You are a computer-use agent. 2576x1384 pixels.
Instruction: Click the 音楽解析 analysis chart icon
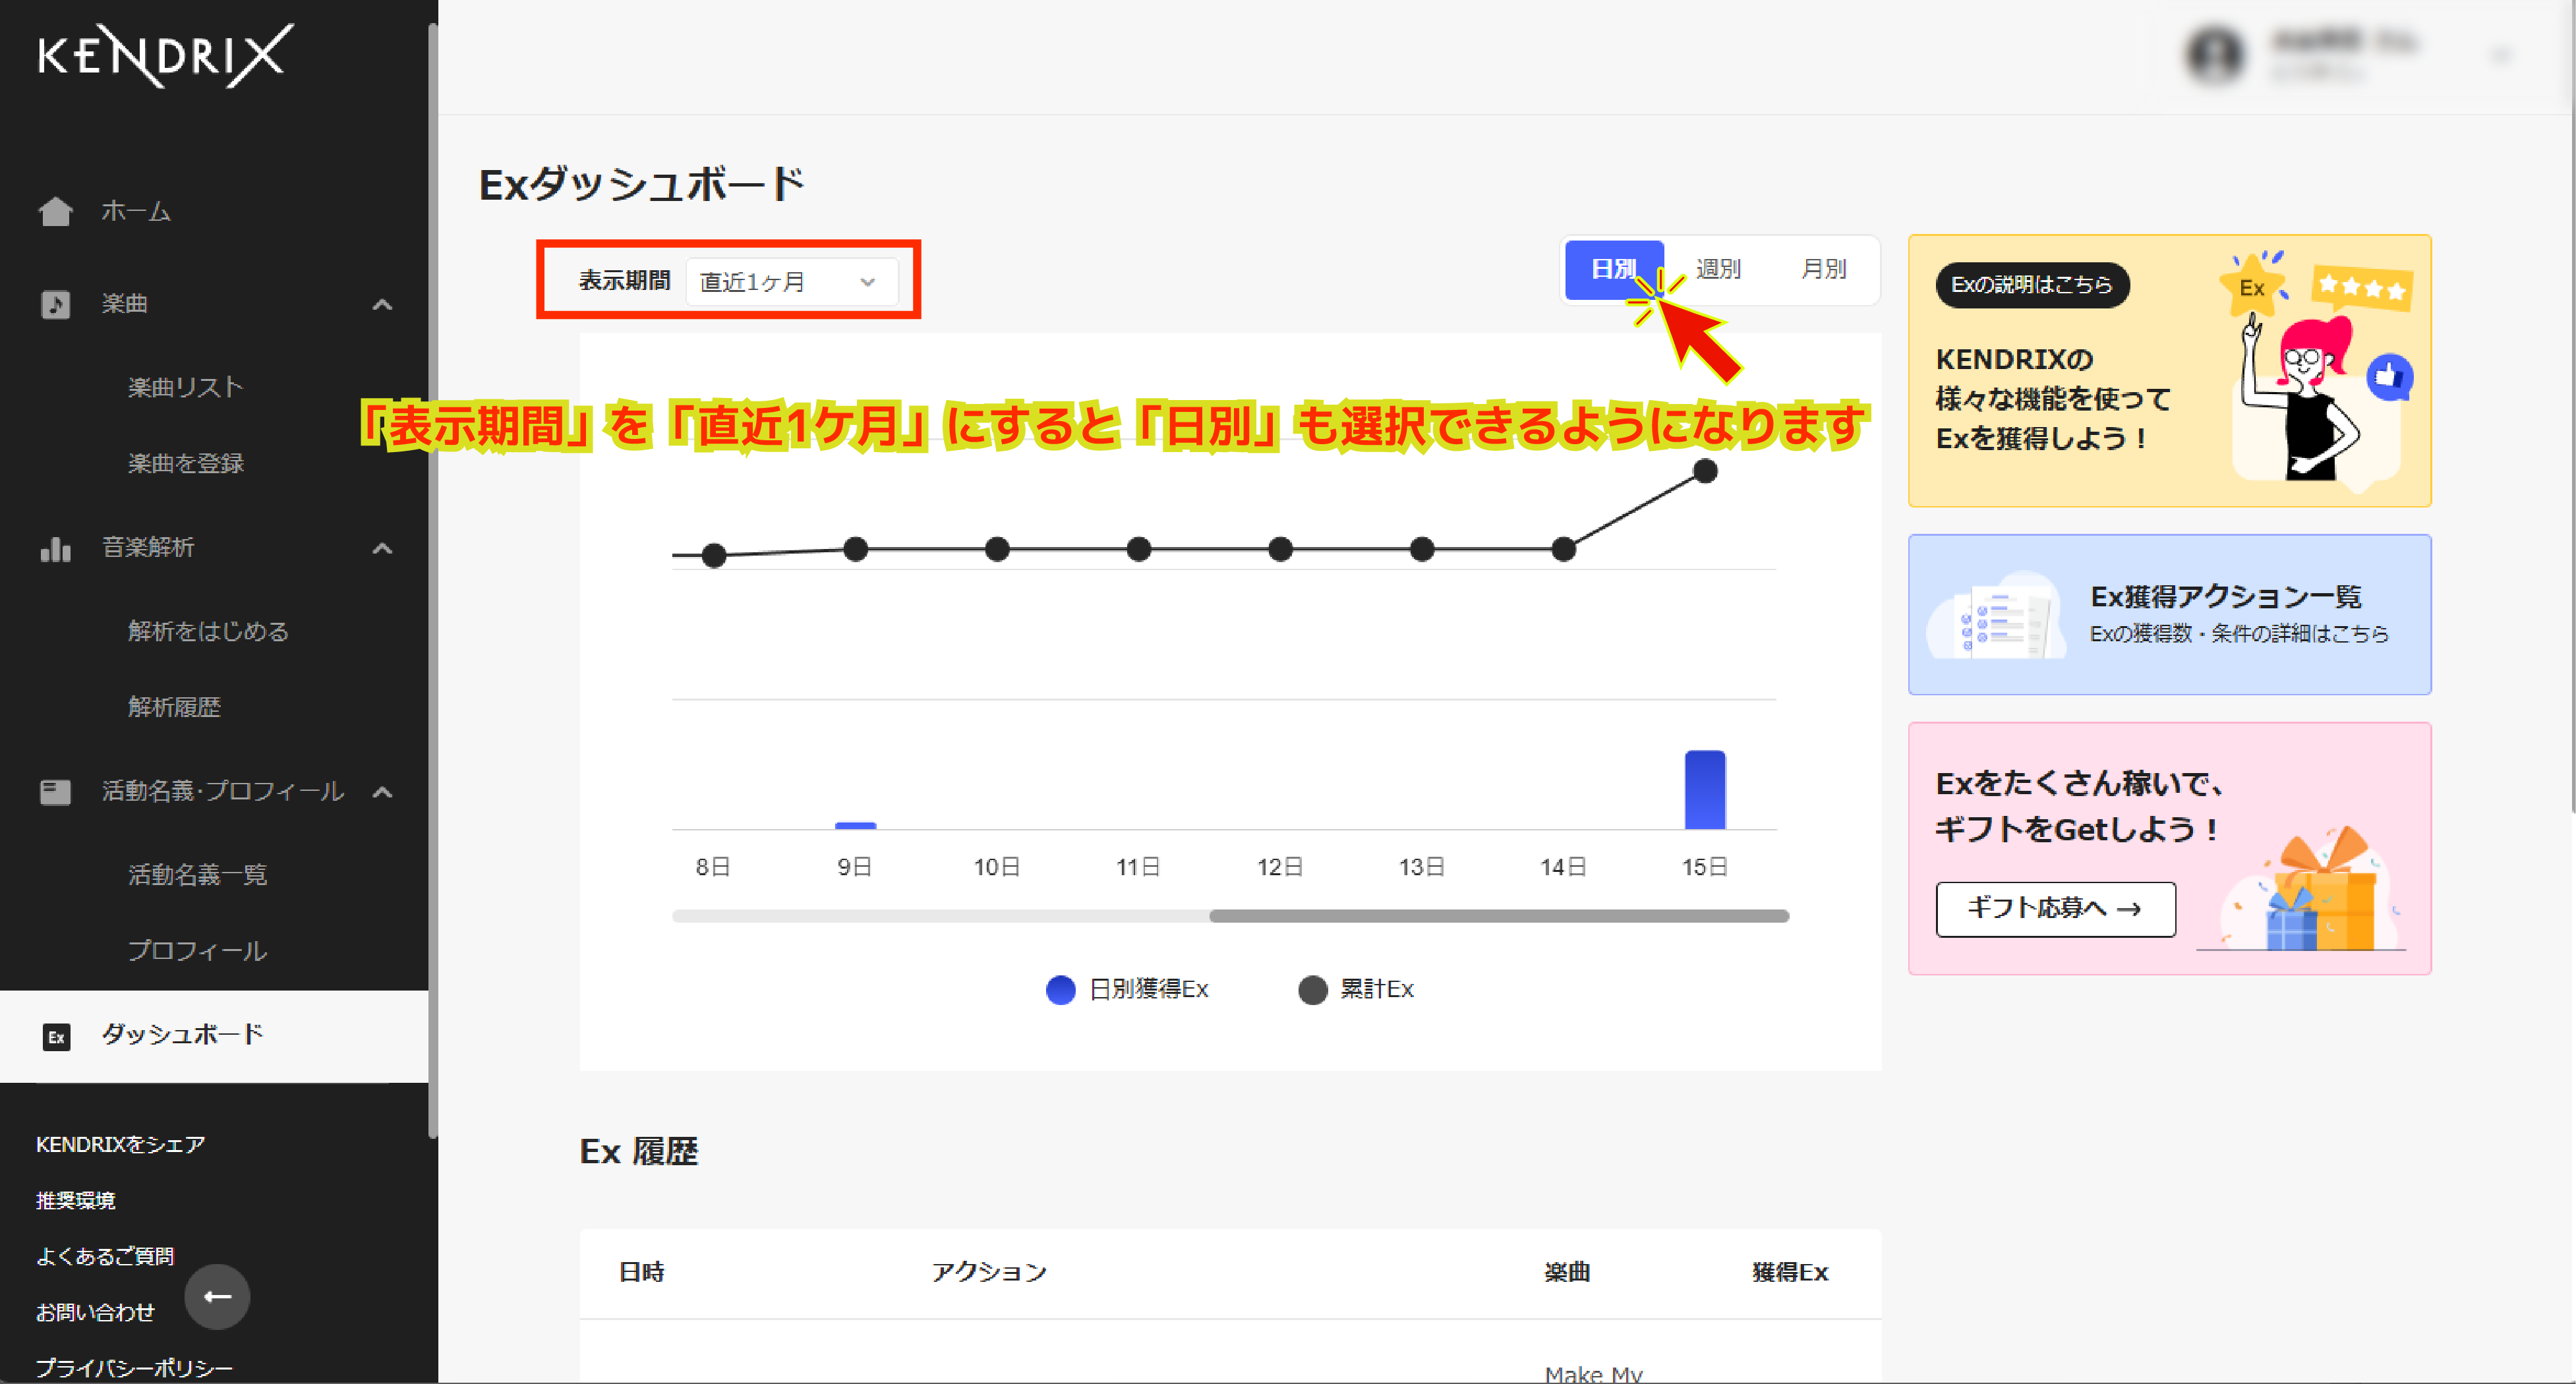click(x=56, y=548)
